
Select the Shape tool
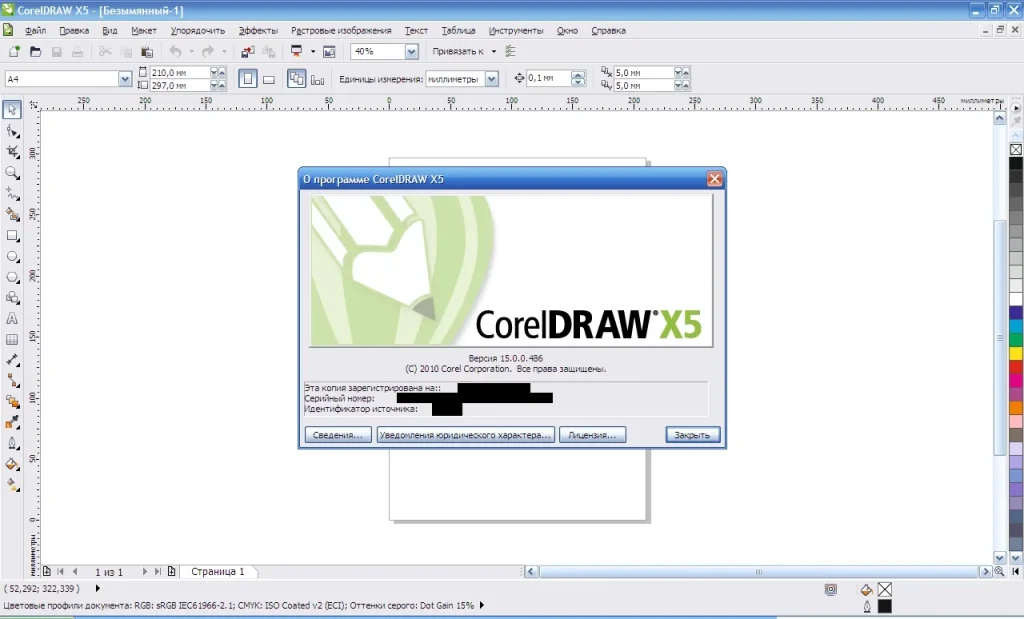tap(13, 131)
